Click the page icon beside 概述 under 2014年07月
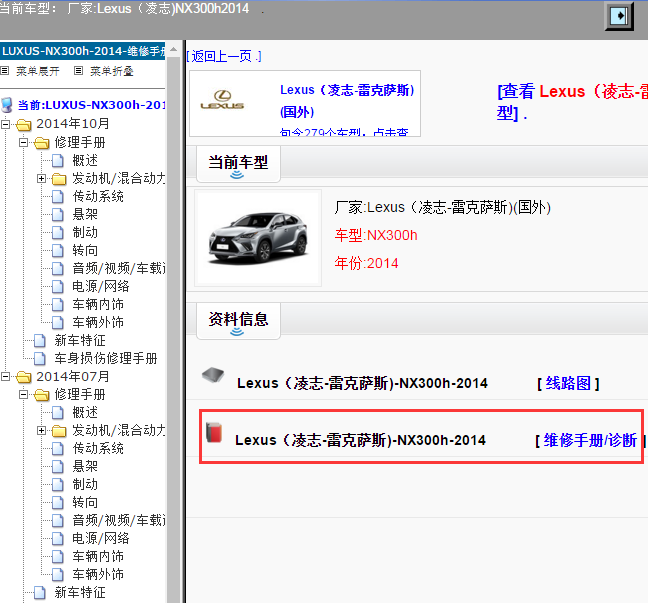Screen dimensions: 648x603 [58, 412]
